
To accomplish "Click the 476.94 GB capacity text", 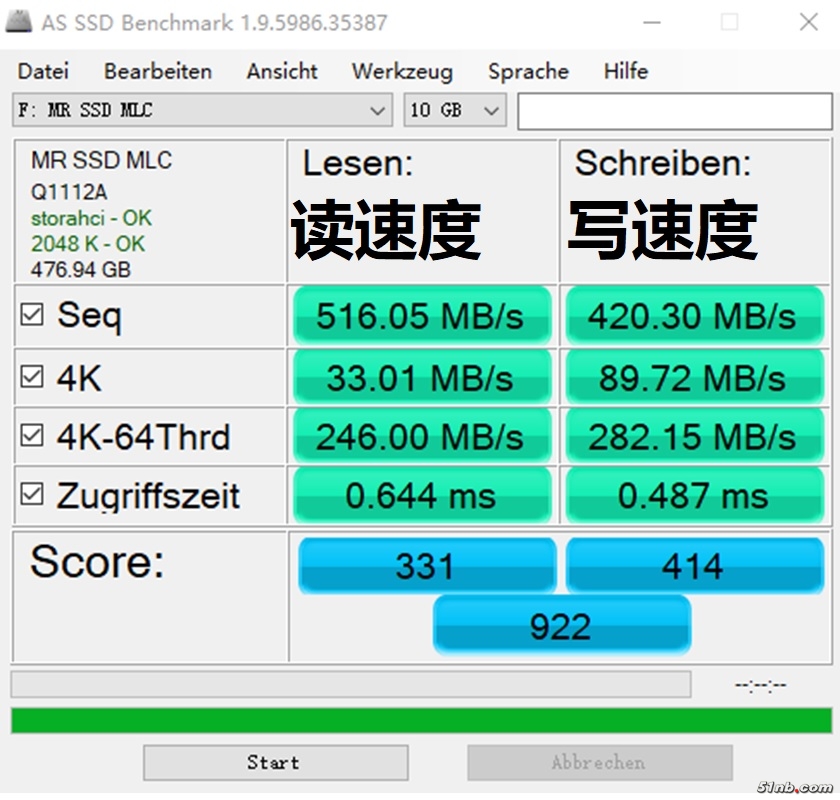I will point(80,270).
